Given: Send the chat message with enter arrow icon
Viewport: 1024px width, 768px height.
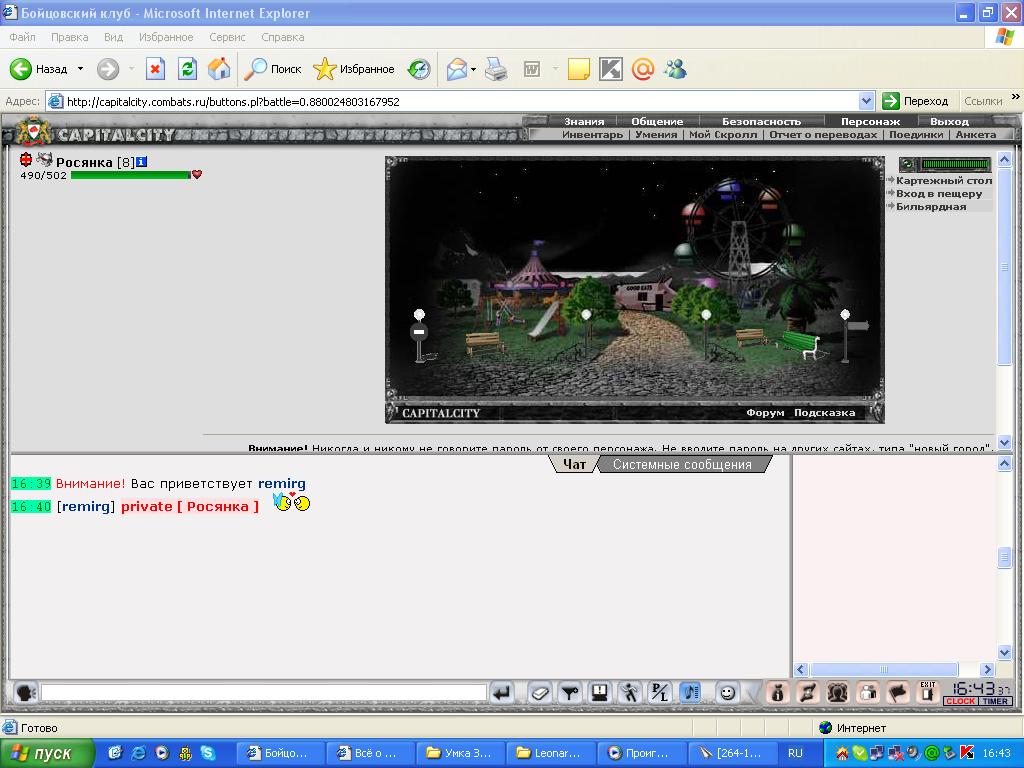Looking at the screenshot, I should point(502,692).
